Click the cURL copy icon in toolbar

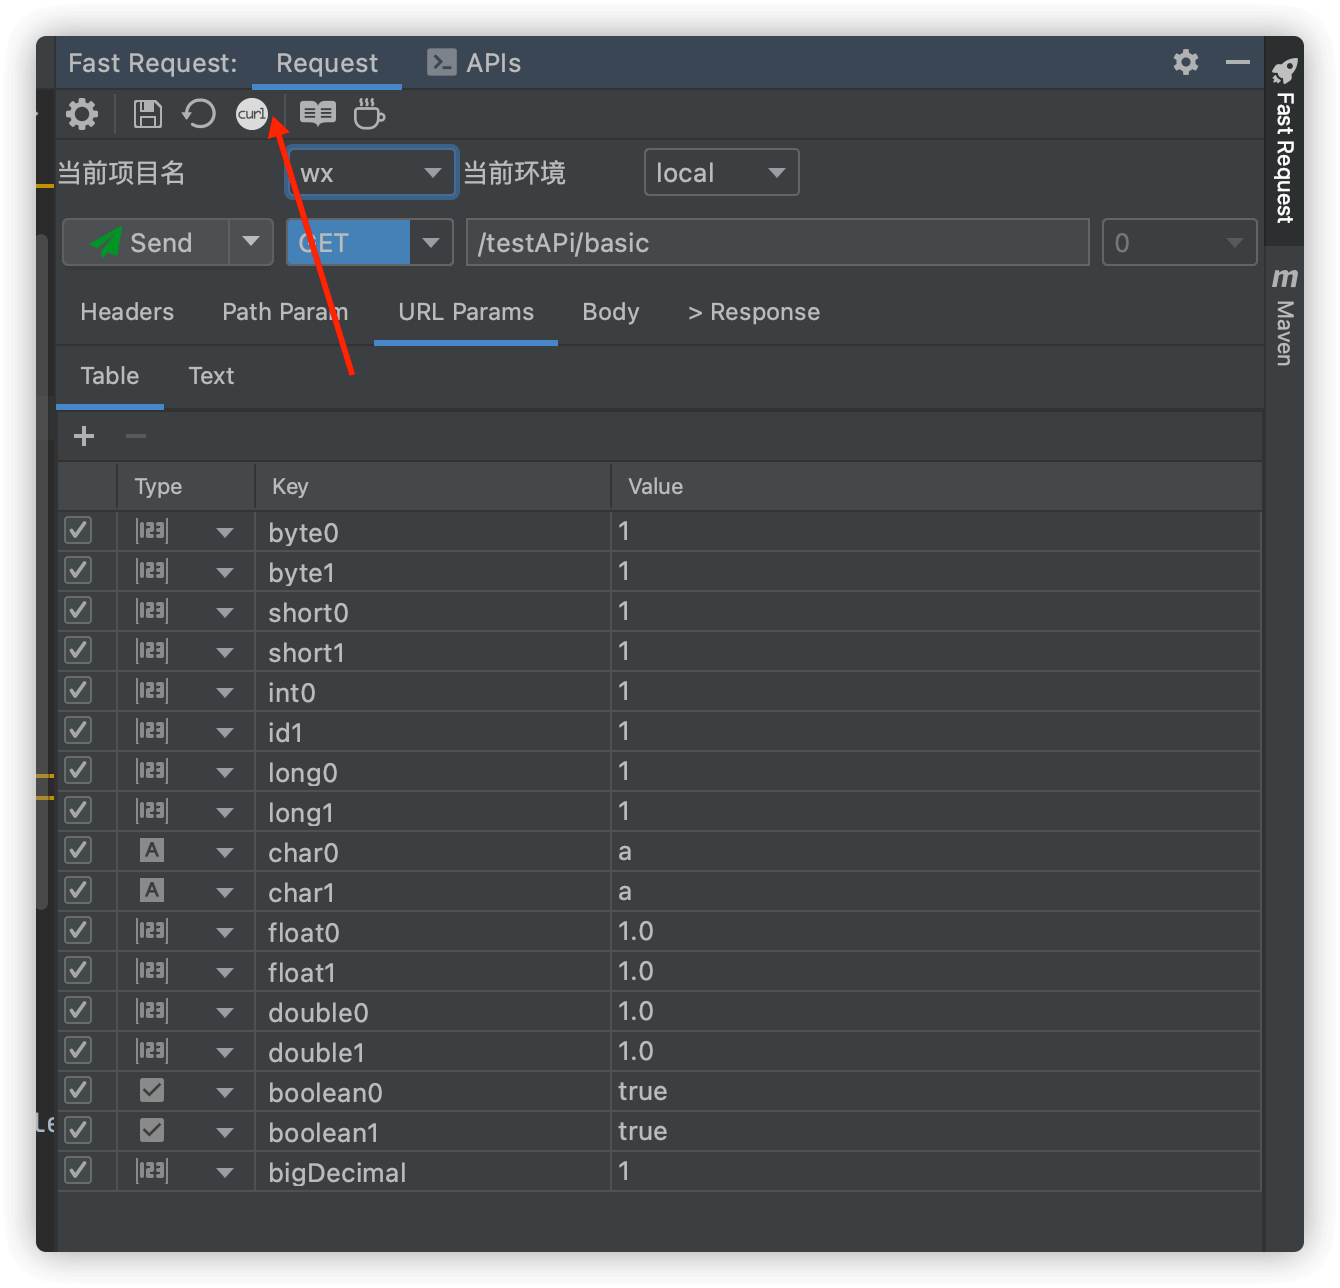pos(252,114)
